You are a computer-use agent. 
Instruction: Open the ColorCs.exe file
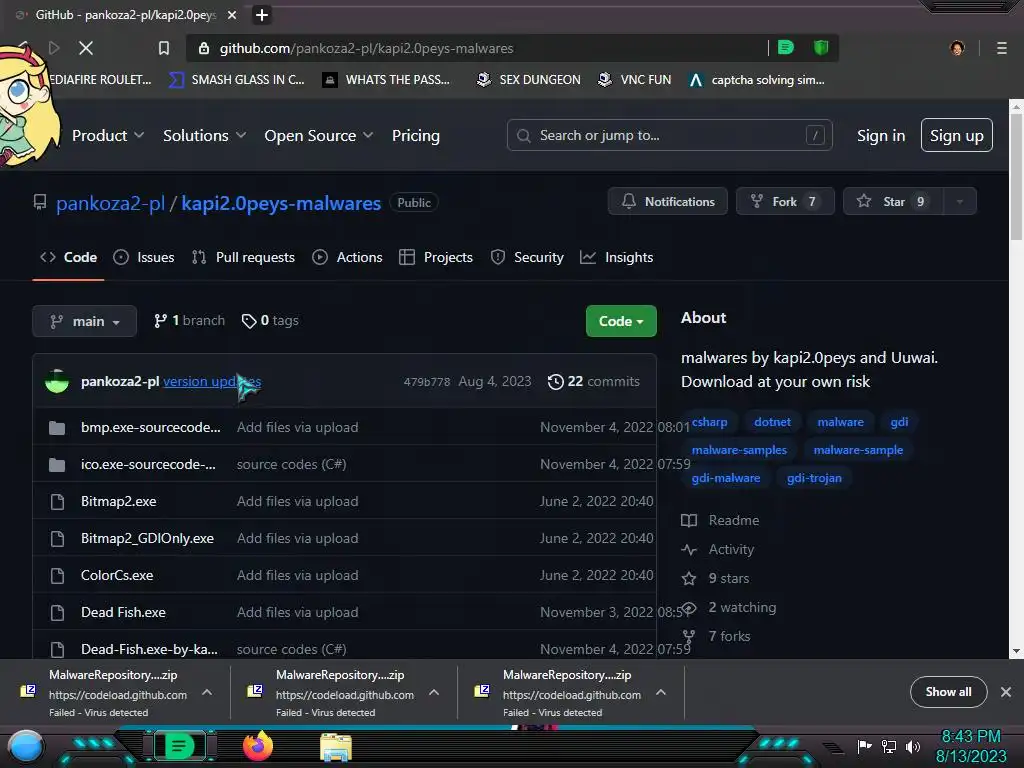[x=117, y=575]
